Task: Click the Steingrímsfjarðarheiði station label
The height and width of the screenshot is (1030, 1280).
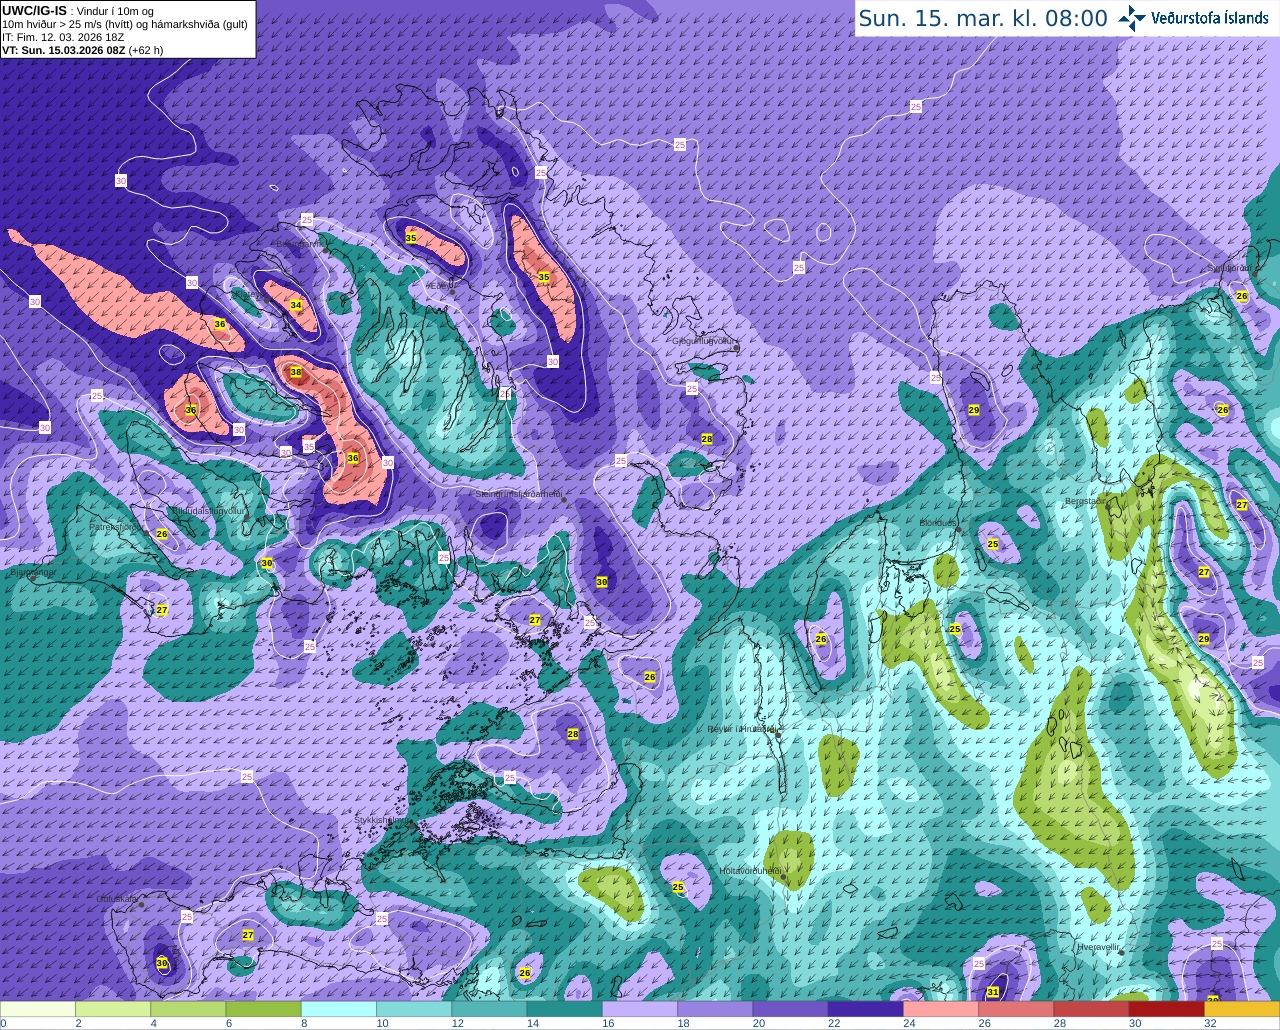Action: [x=518, y=493]
